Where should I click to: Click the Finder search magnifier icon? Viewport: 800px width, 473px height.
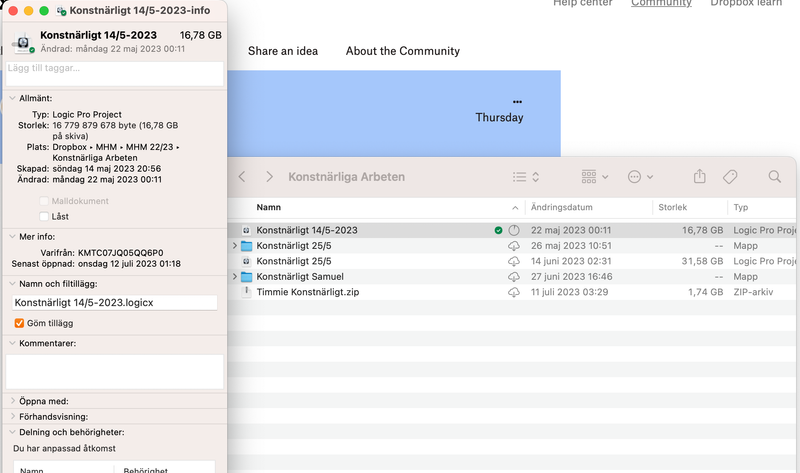(775, 177)
